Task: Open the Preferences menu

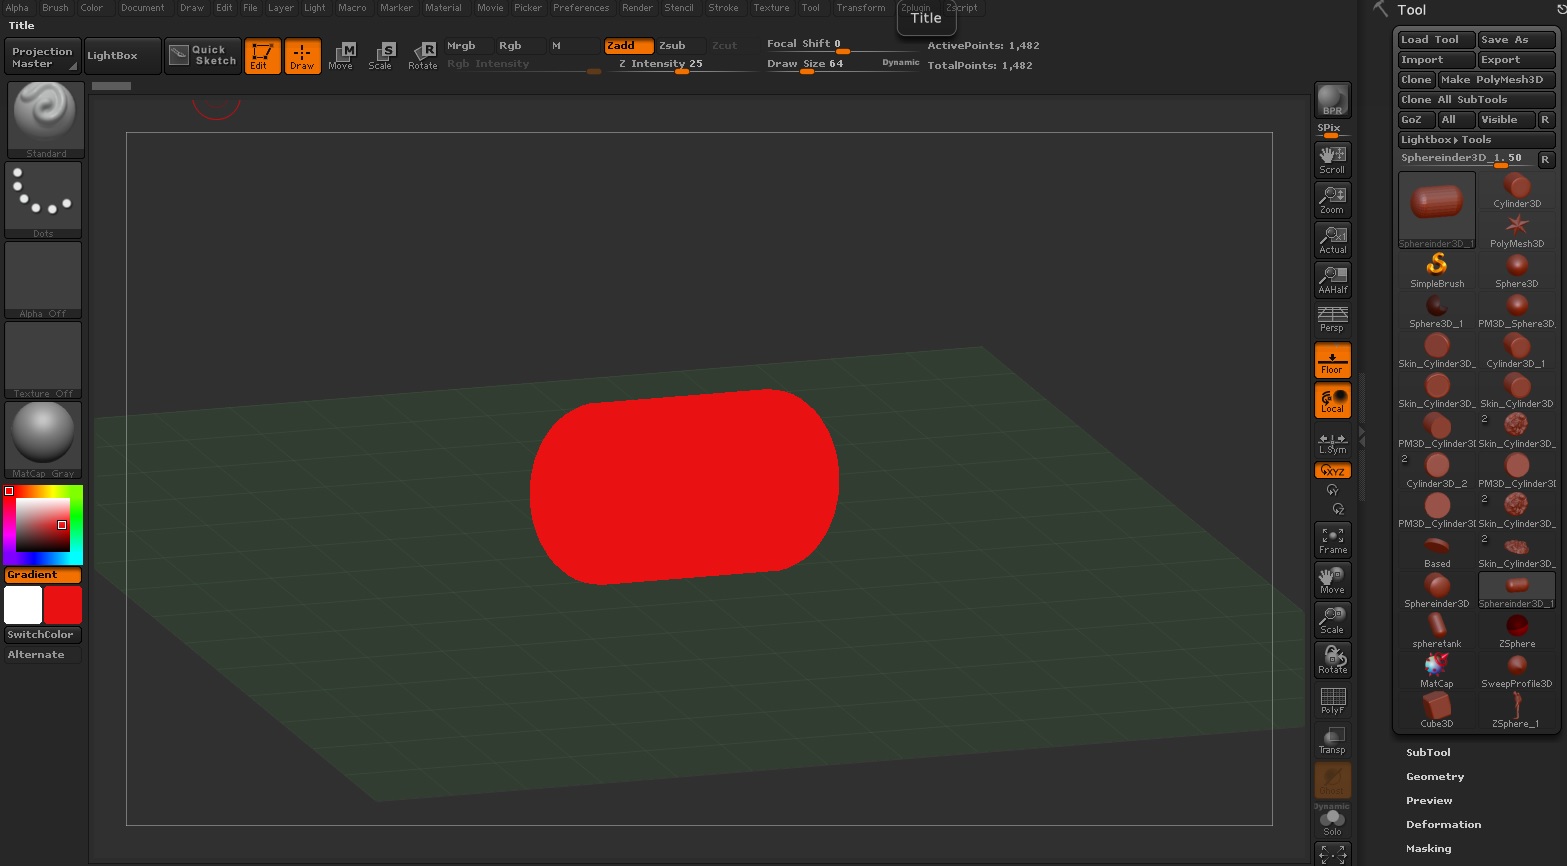Action: pyautogui.click(x=580, y=8)
